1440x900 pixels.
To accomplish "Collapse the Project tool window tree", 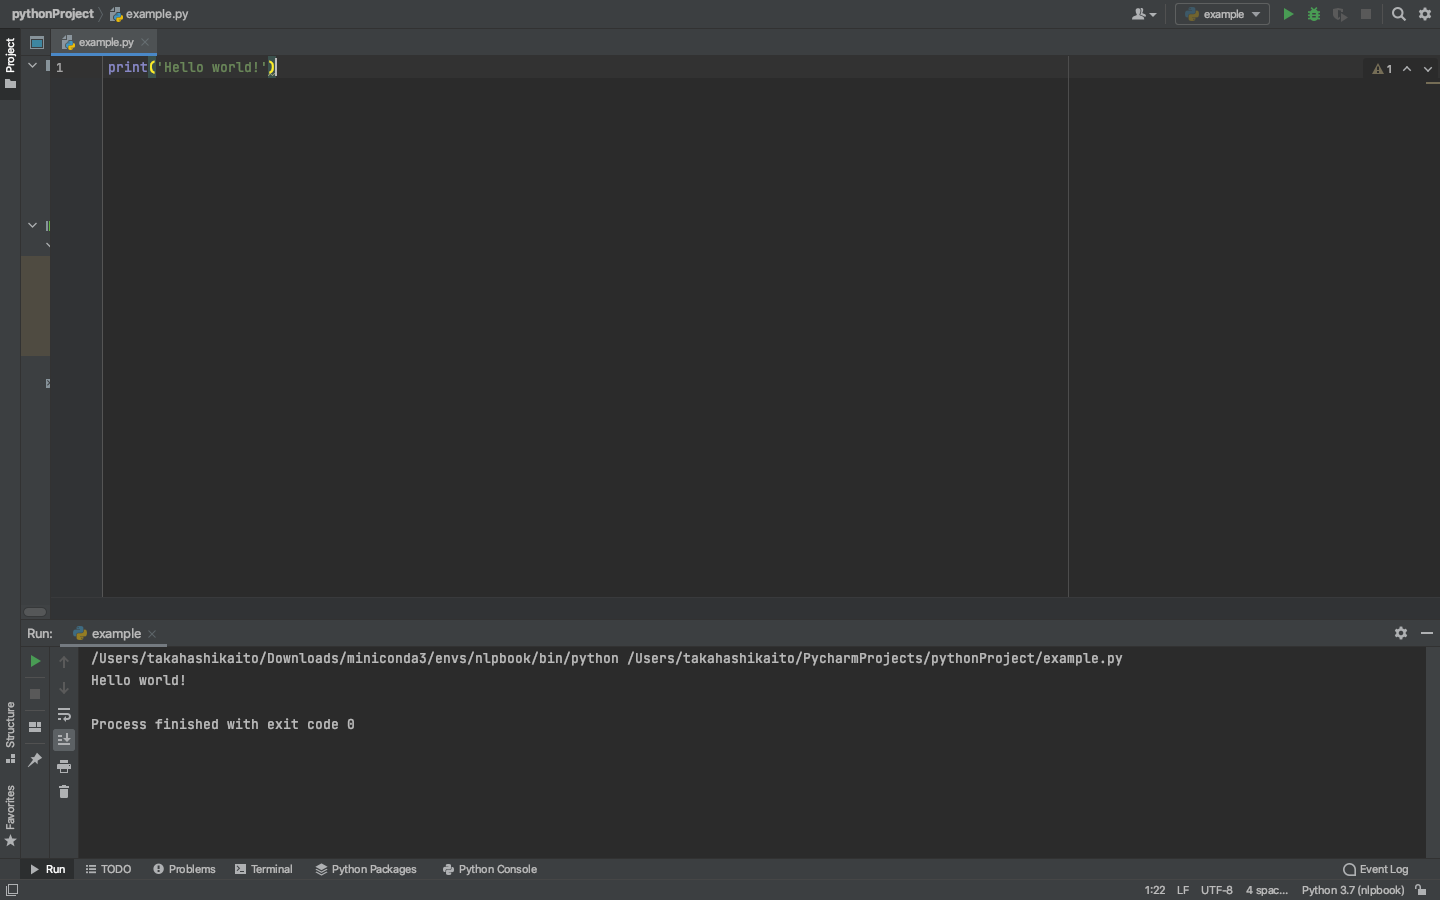I will (31, 63).
